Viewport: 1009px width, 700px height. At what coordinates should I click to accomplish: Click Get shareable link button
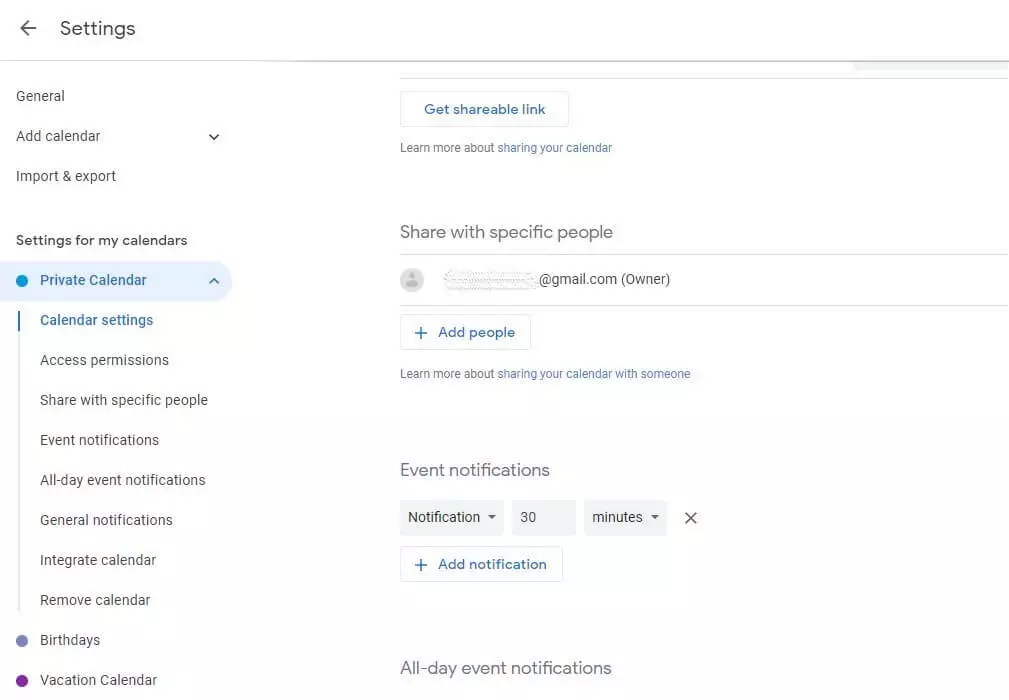pos(485,109)
